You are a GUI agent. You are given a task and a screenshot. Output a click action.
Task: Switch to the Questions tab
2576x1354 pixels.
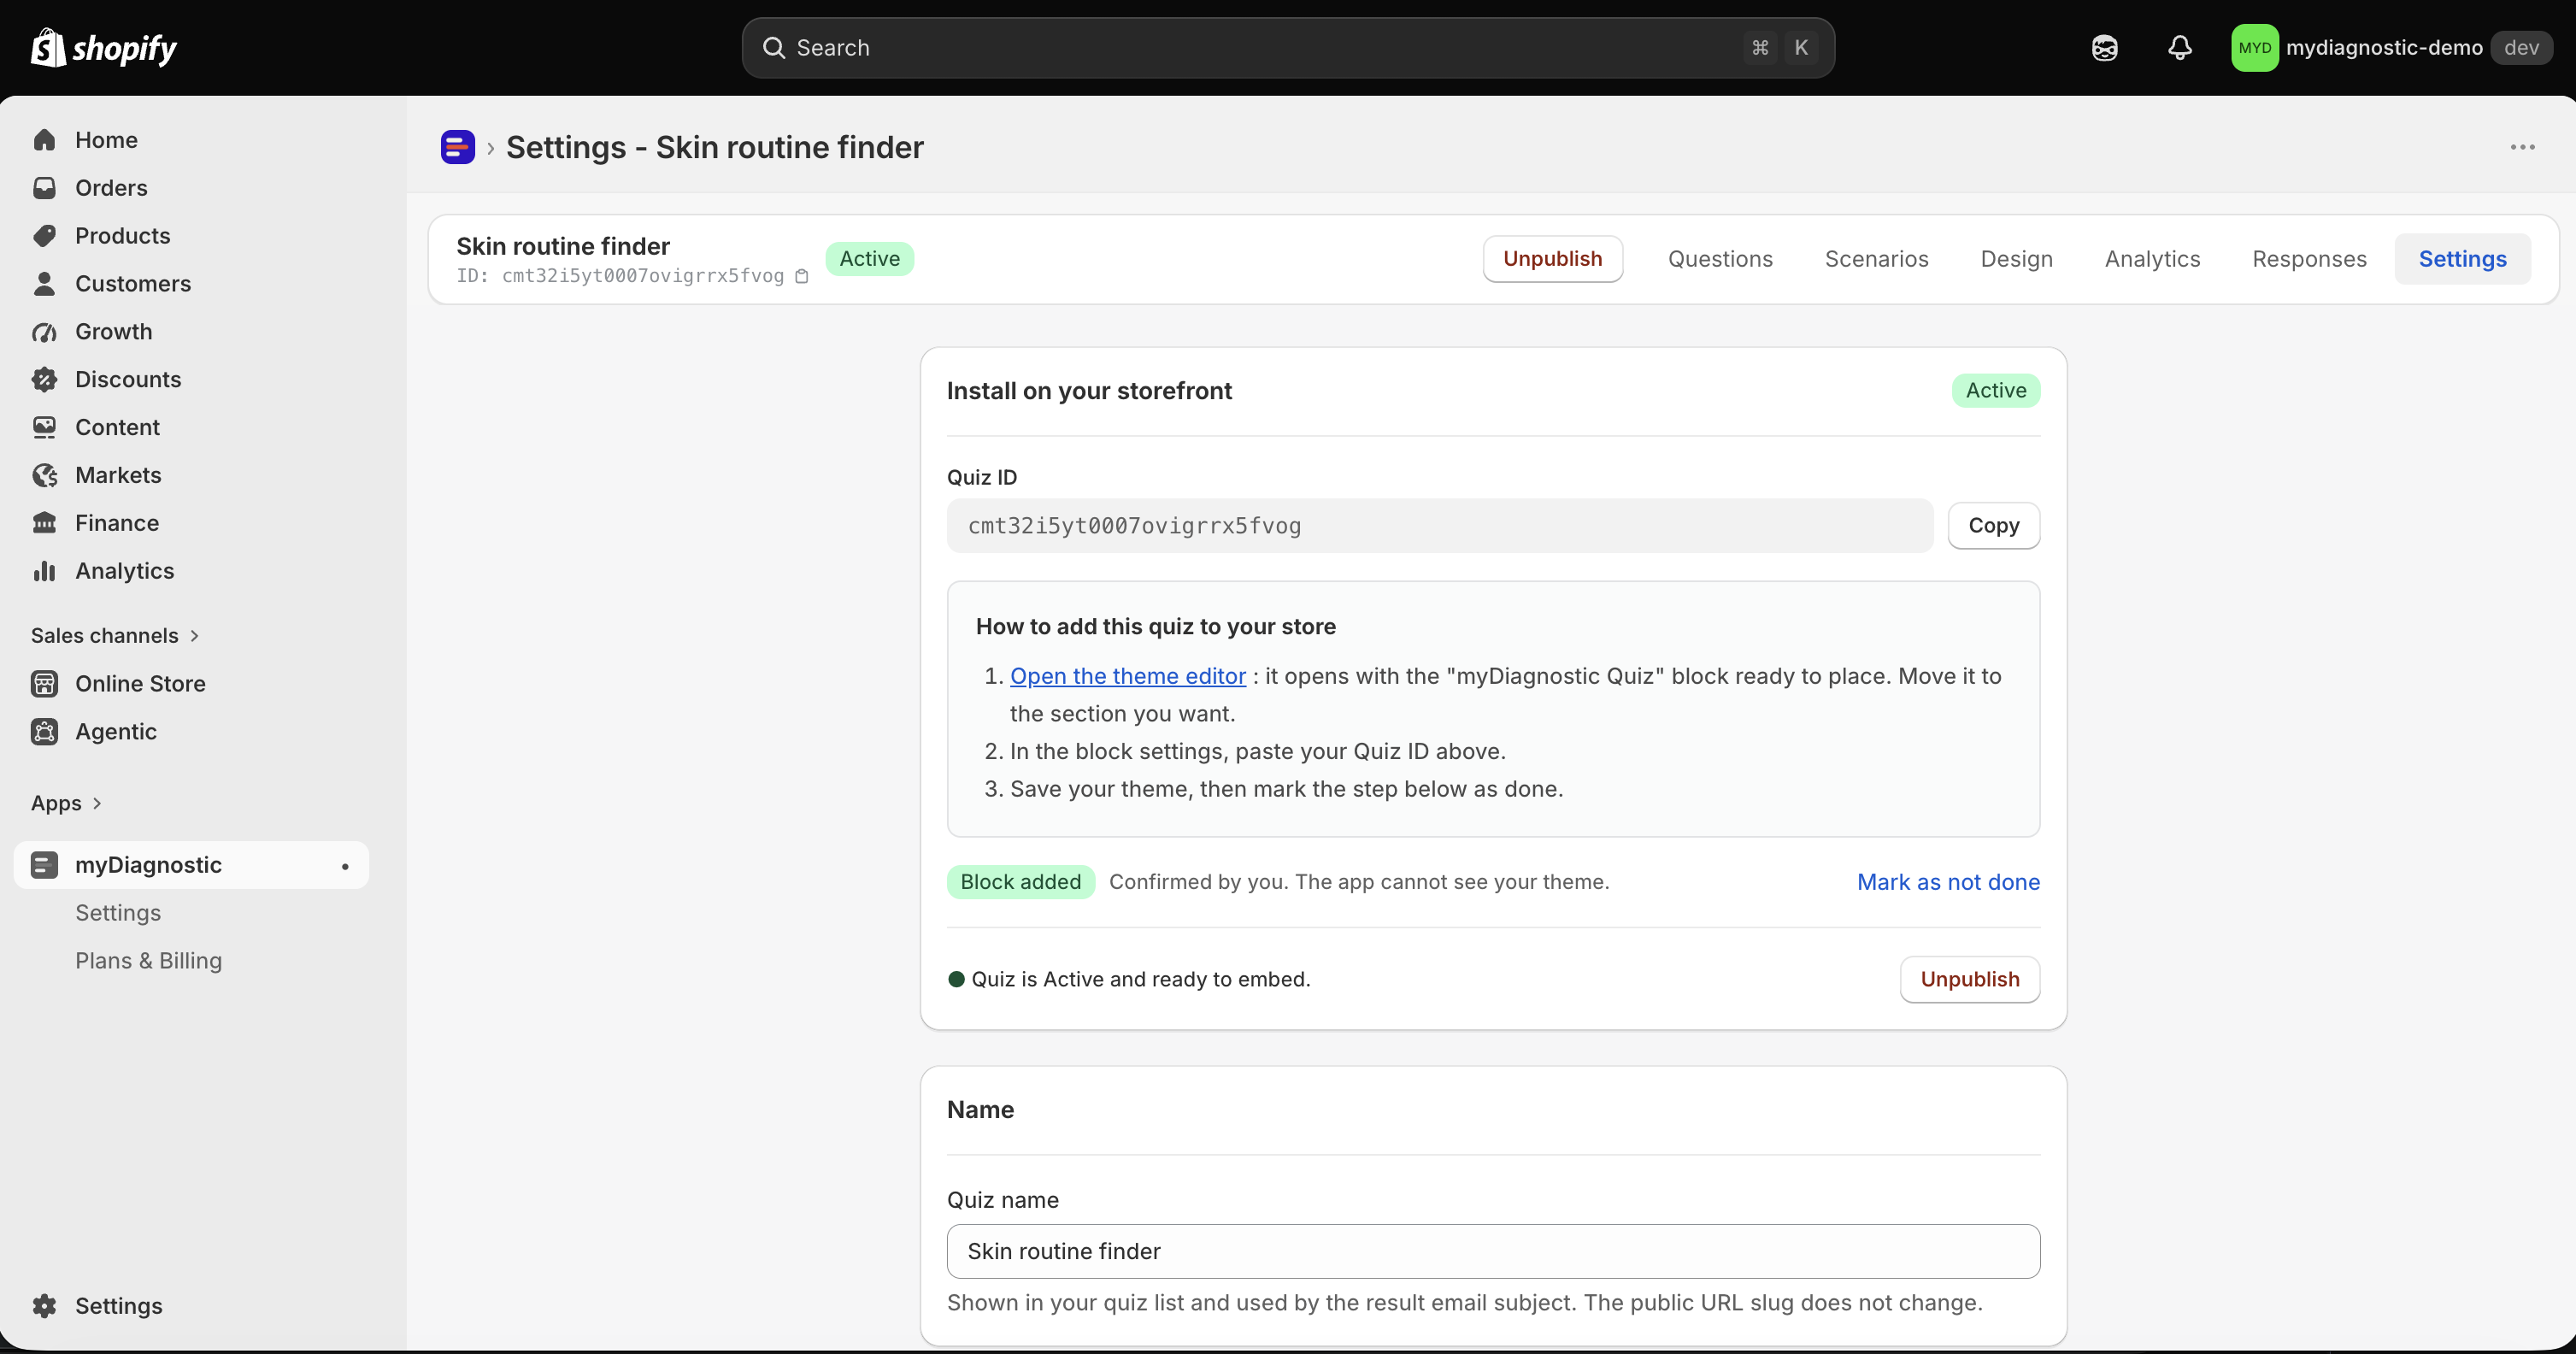pos(1720,259)
